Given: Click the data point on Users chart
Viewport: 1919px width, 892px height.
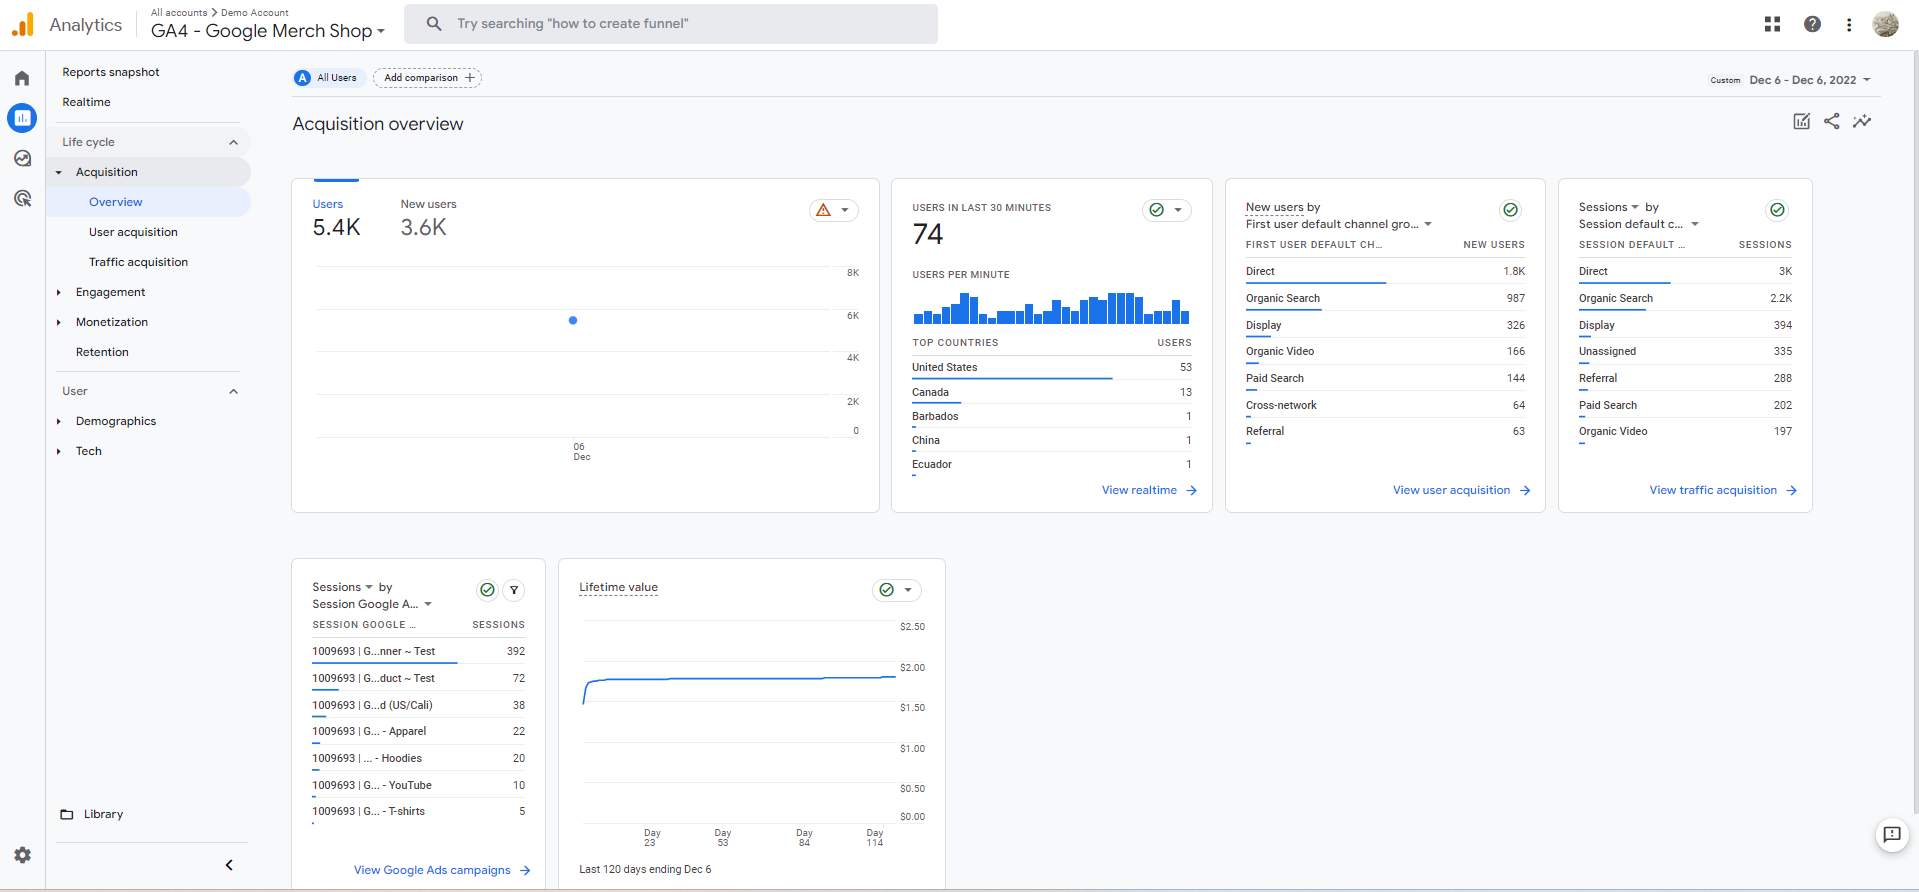Looking at the screenshot, I should pos(573,320).
